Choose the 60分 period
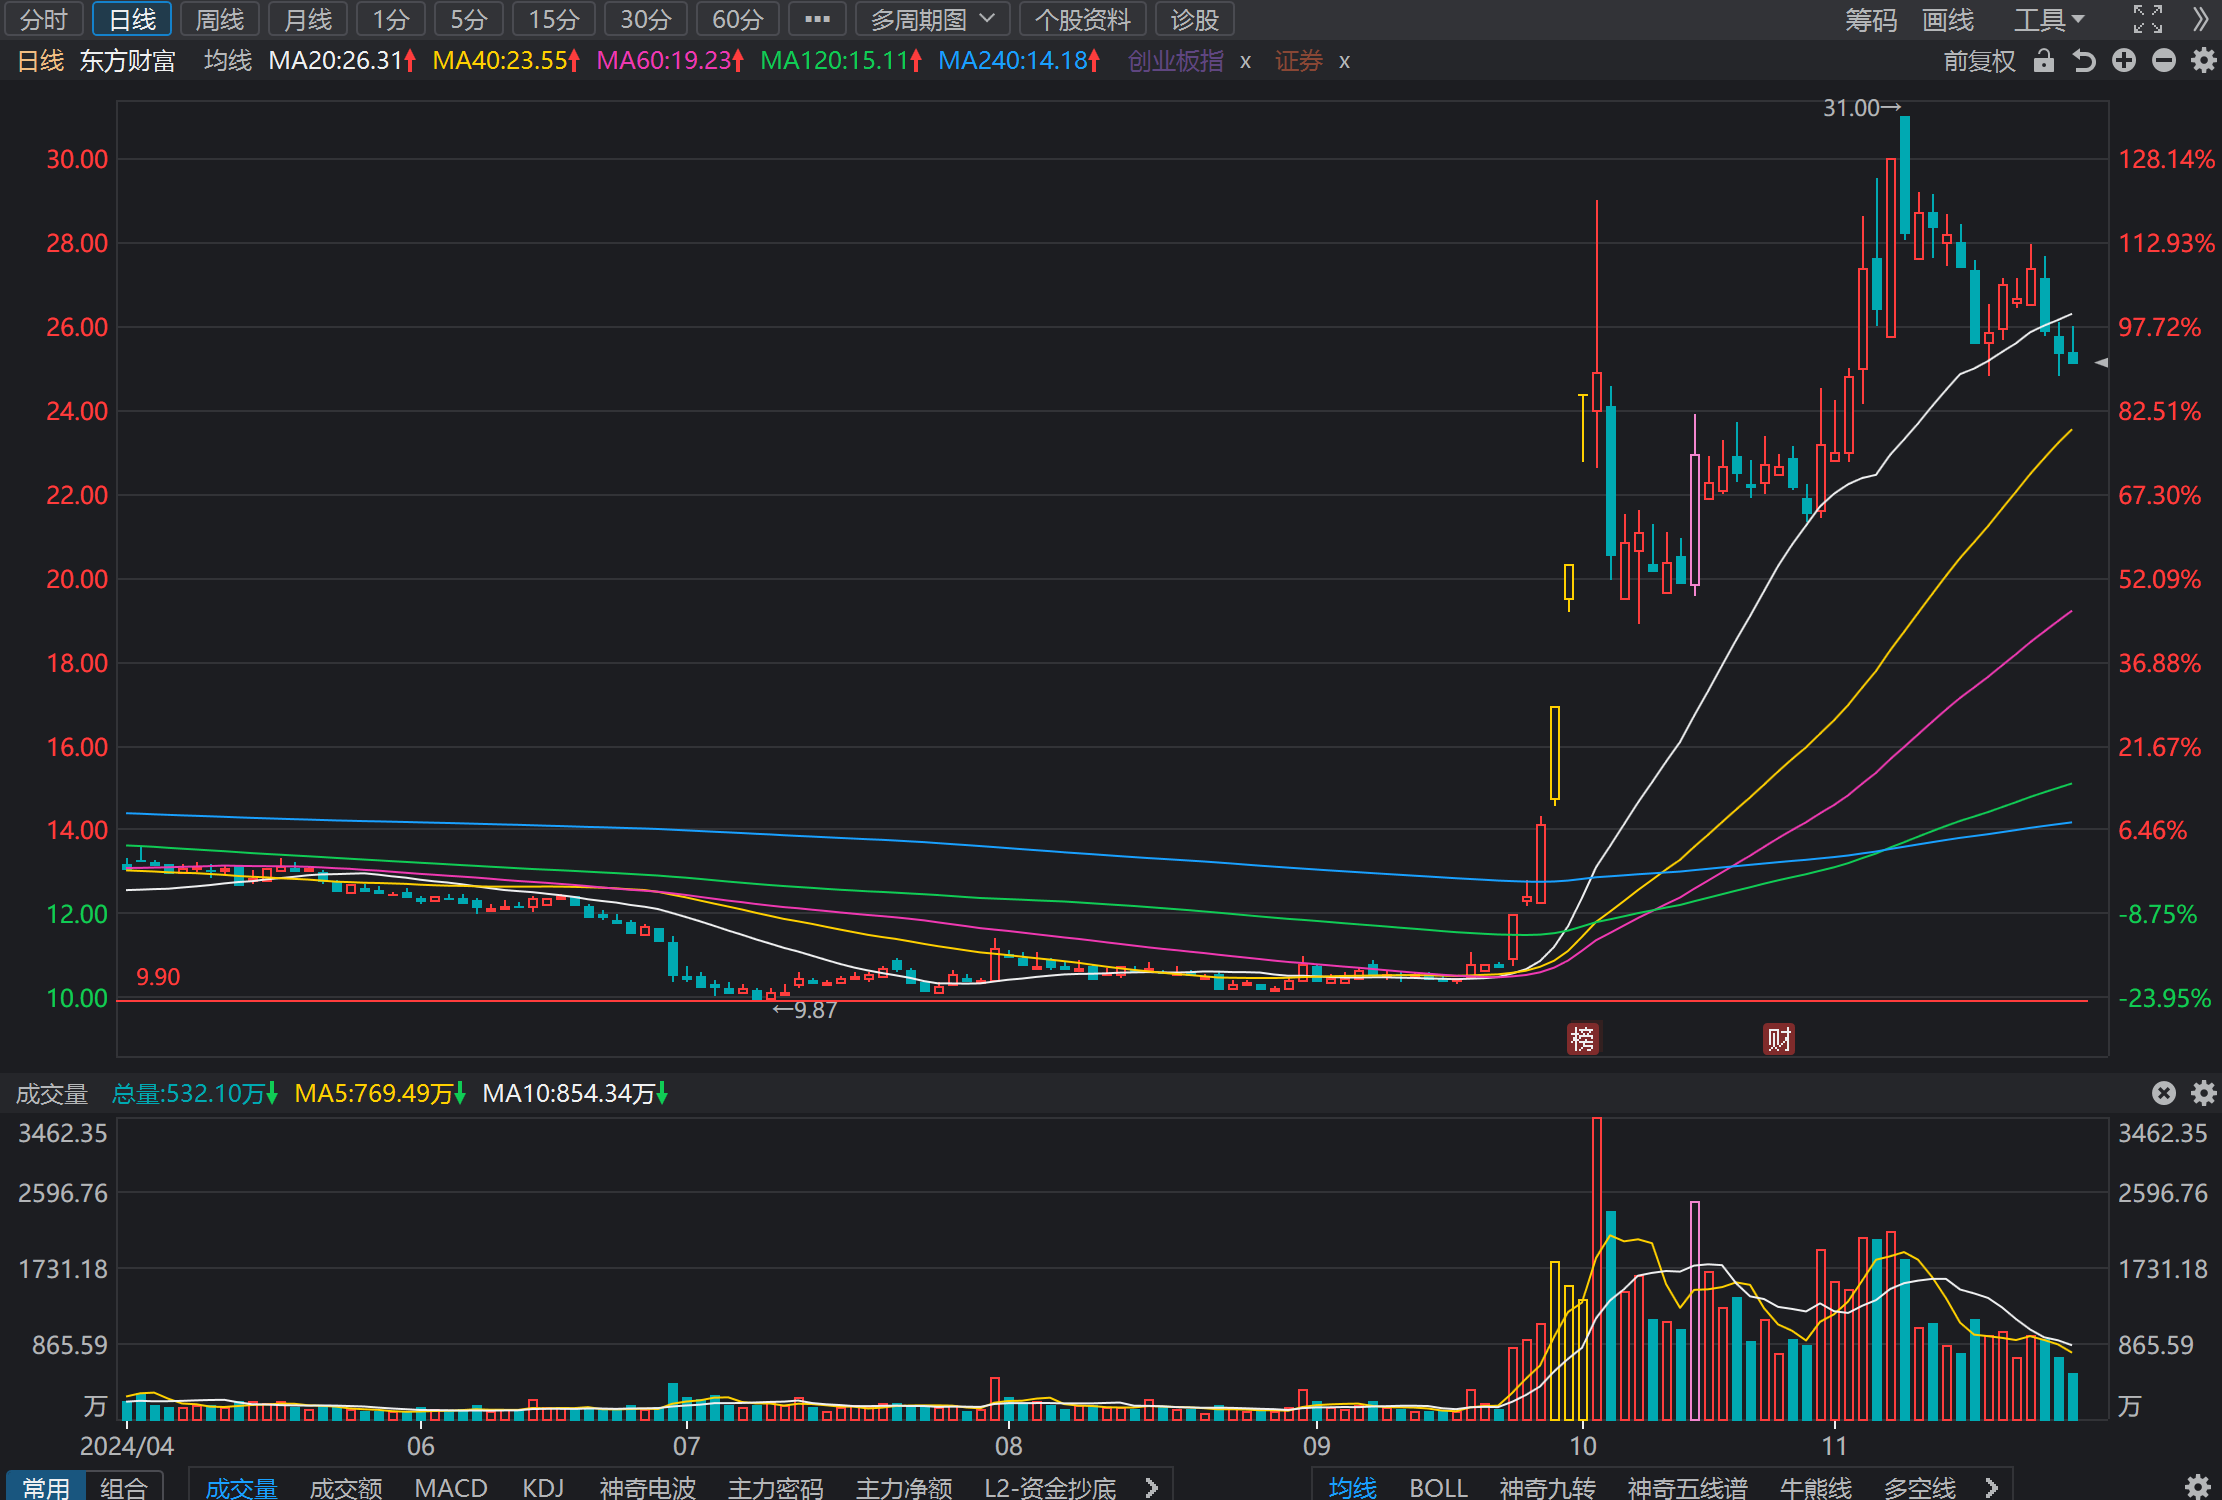Image resolution: width=2222 pixels, height=1500 pixels. [738, 19]
